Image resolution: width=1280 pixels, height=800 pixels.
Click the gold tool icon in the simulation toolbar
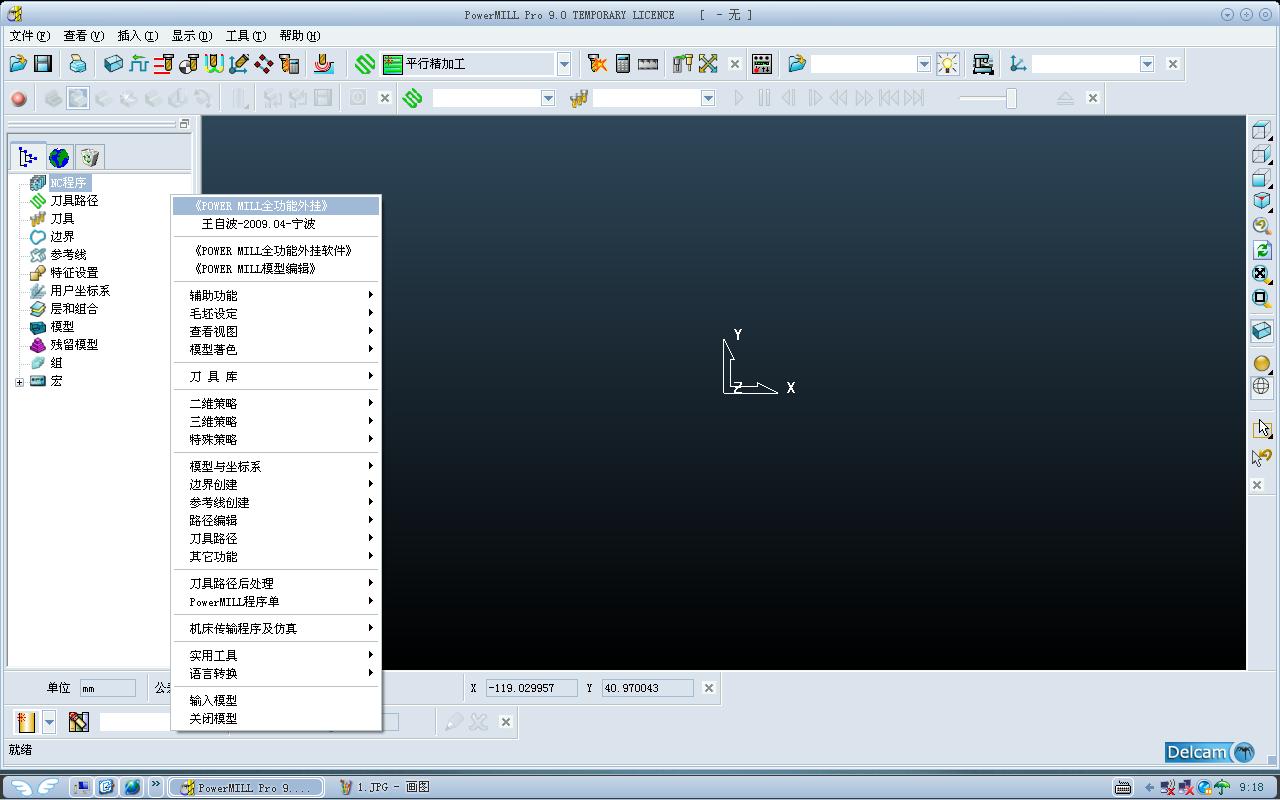(578, 98)
